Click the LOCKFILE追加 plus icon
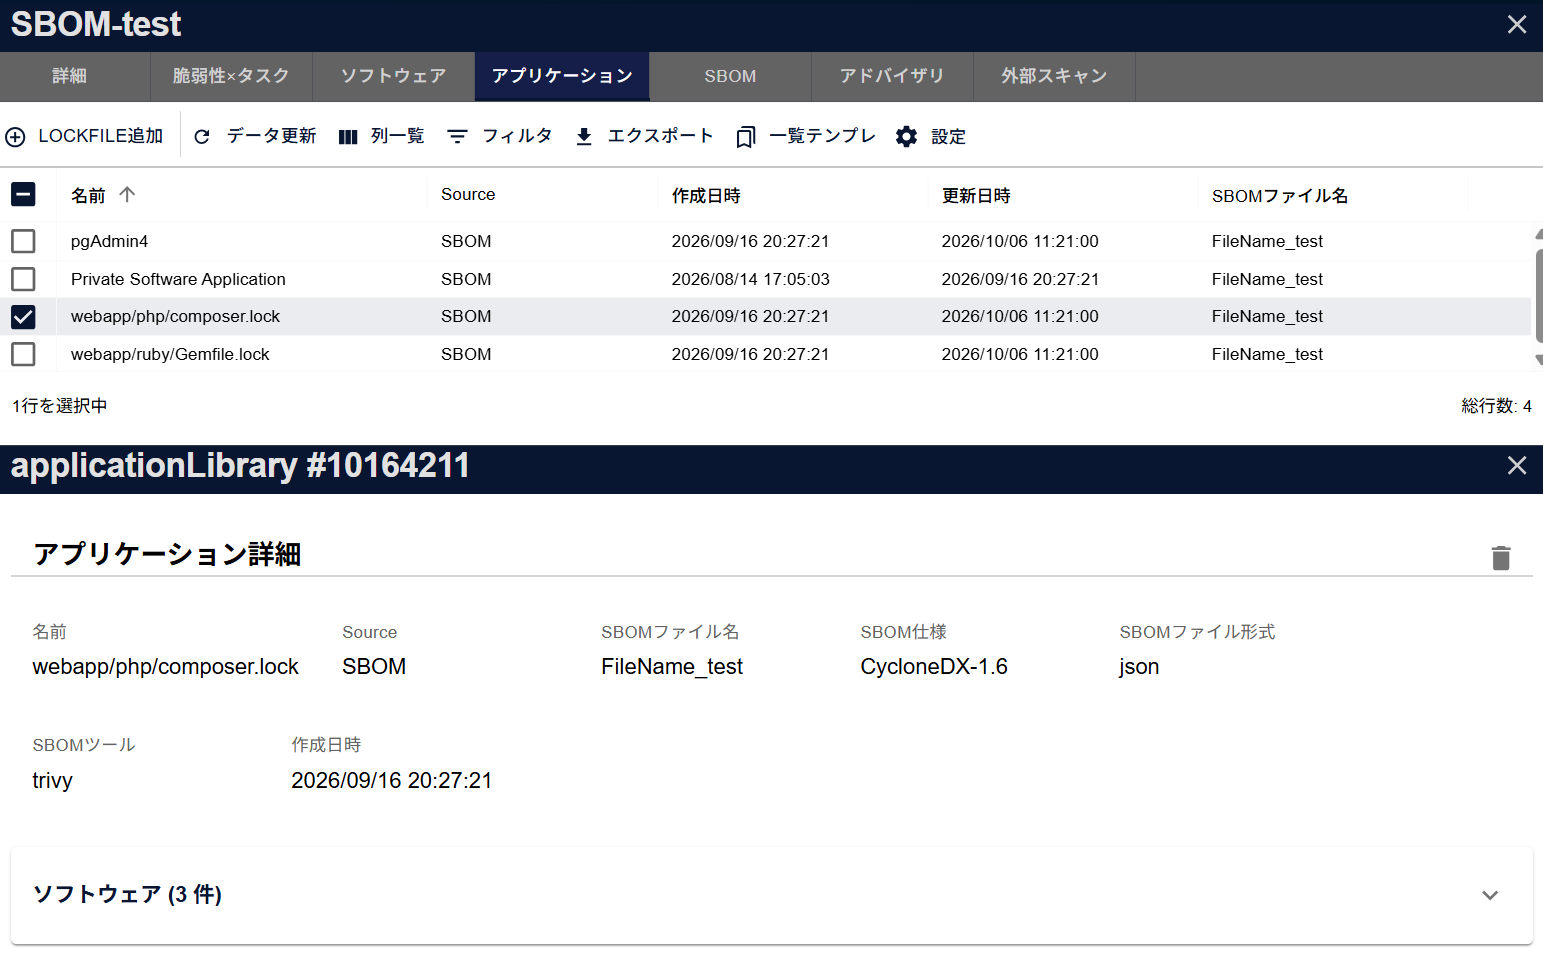 [x=16, y=137]
